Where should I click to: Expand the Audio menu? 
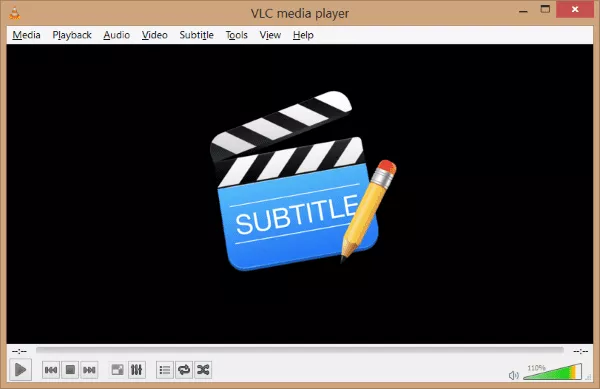pos(117,35)
